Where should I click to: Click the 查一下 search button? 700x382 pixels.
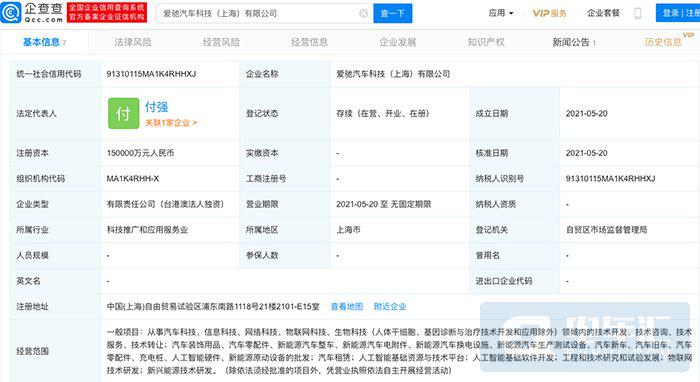pos(392,13)
